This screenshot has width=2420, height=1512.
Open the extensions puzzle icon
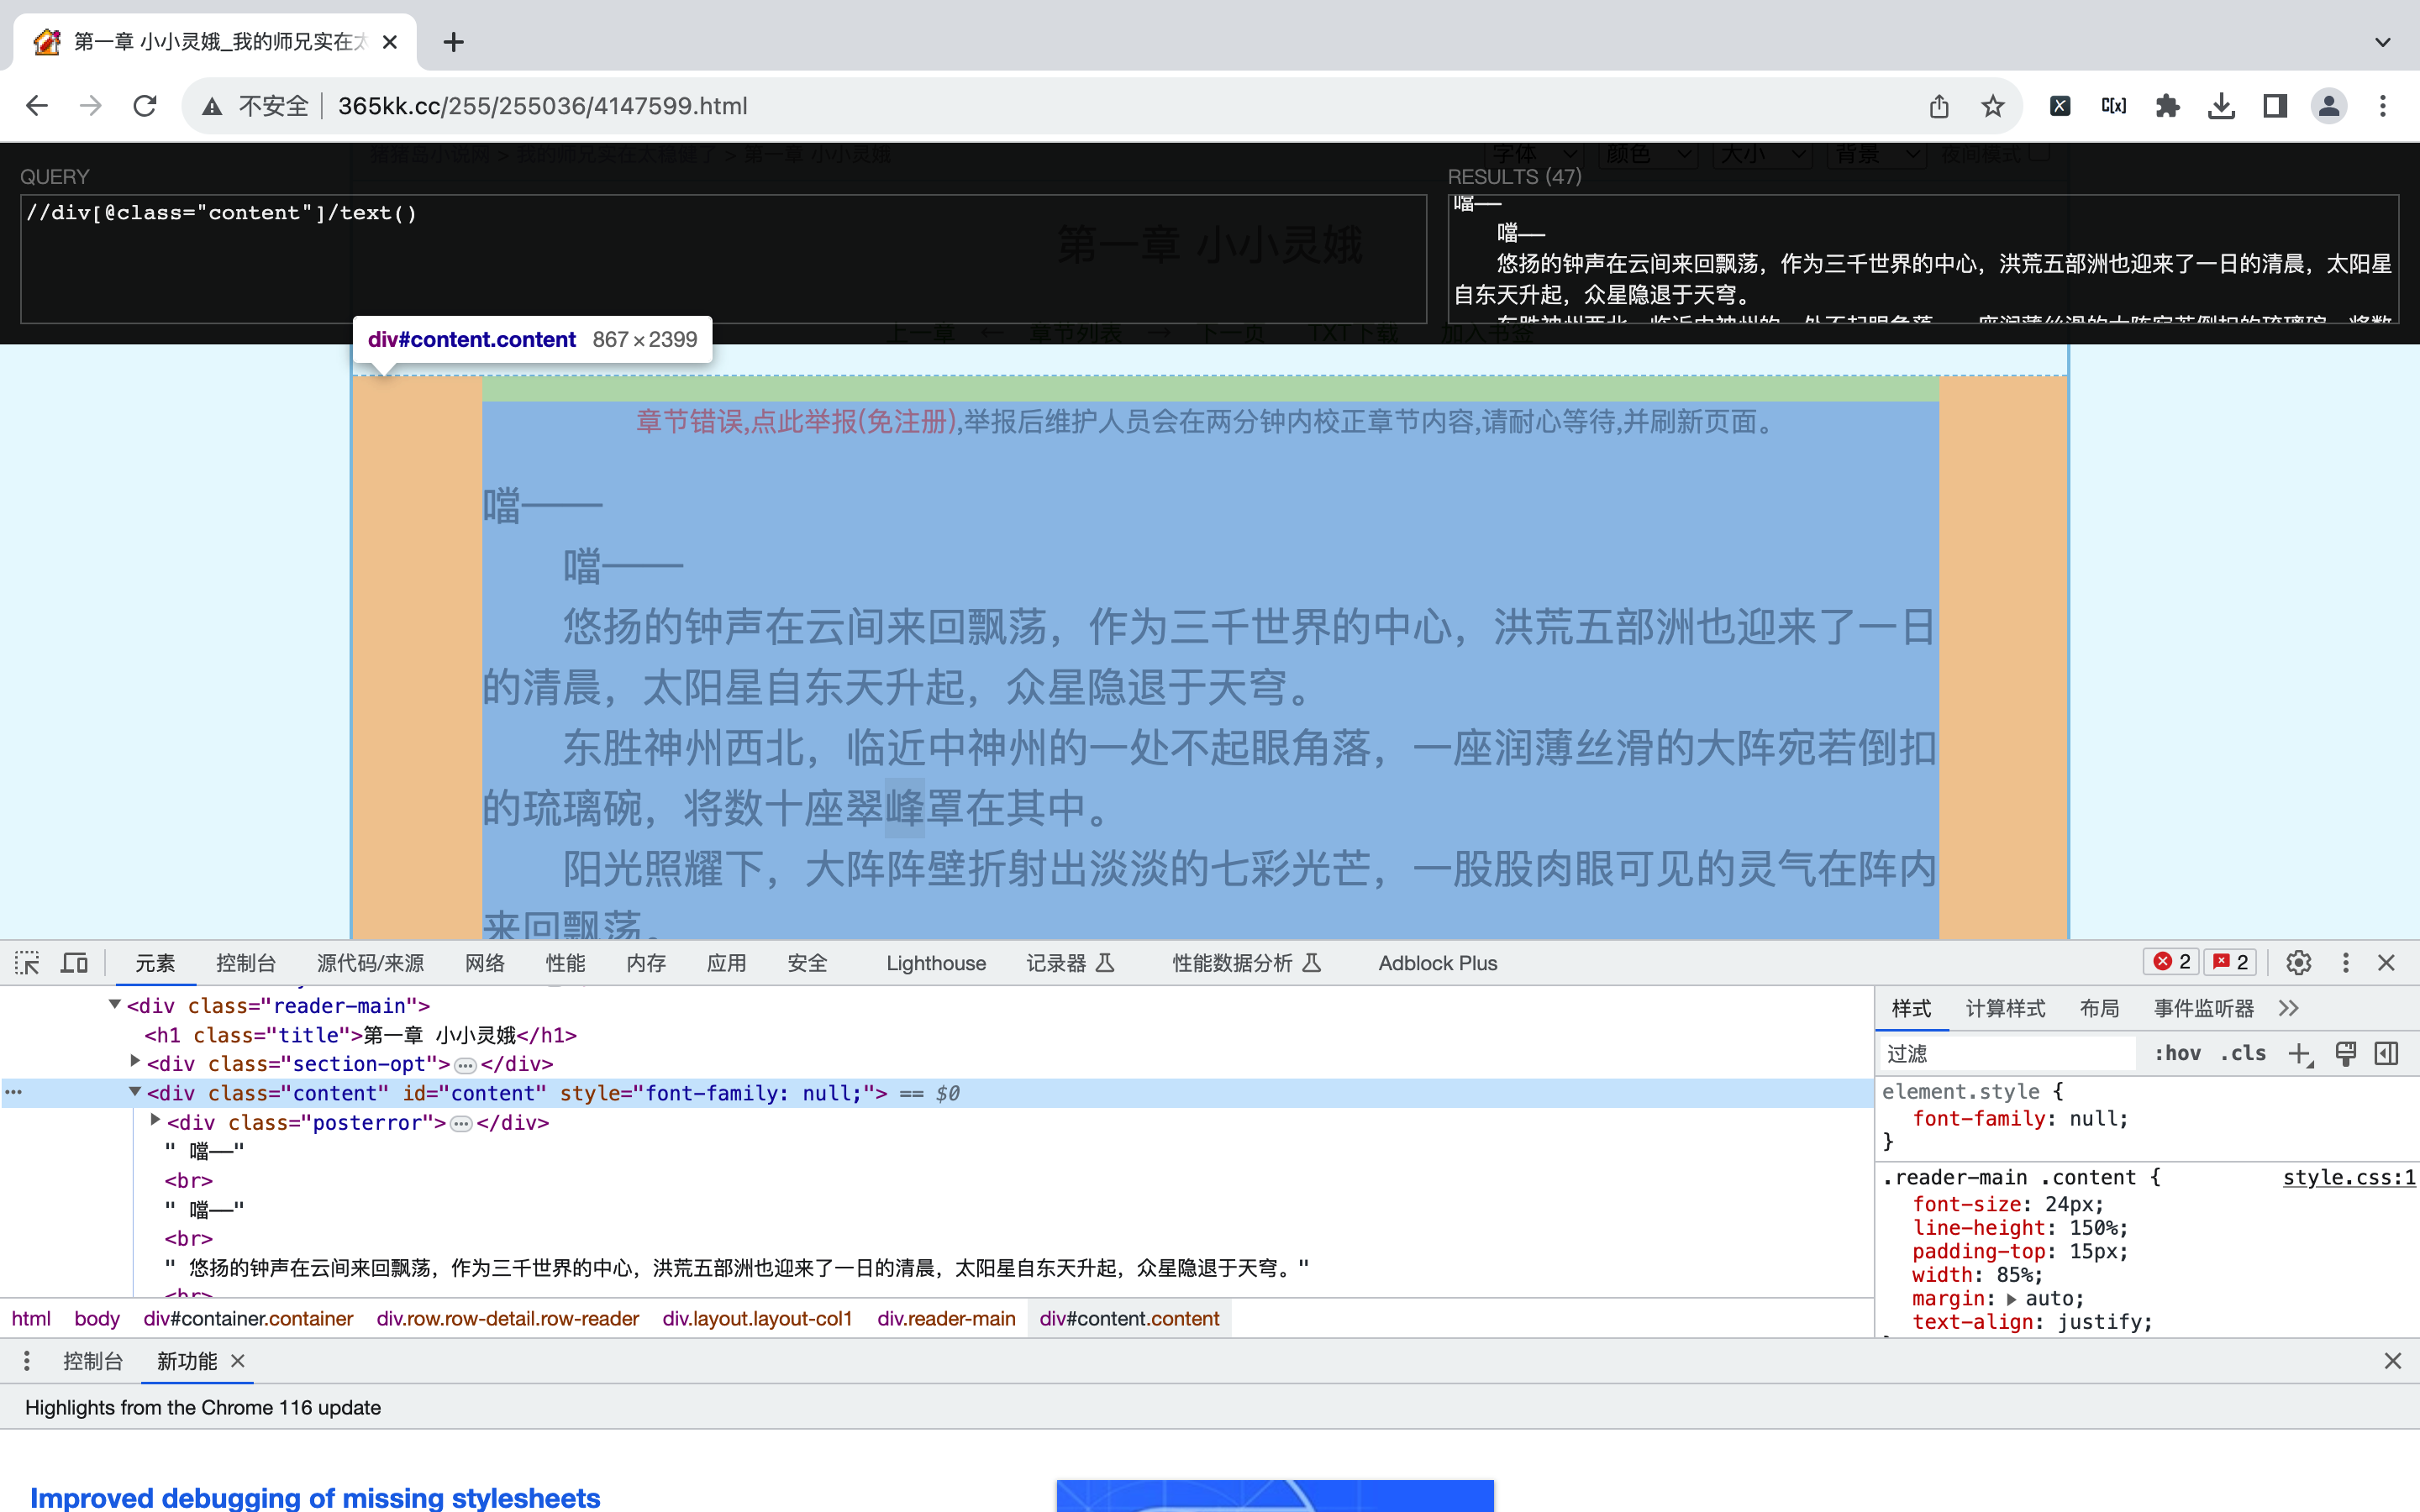click(x=2168, y=106)
